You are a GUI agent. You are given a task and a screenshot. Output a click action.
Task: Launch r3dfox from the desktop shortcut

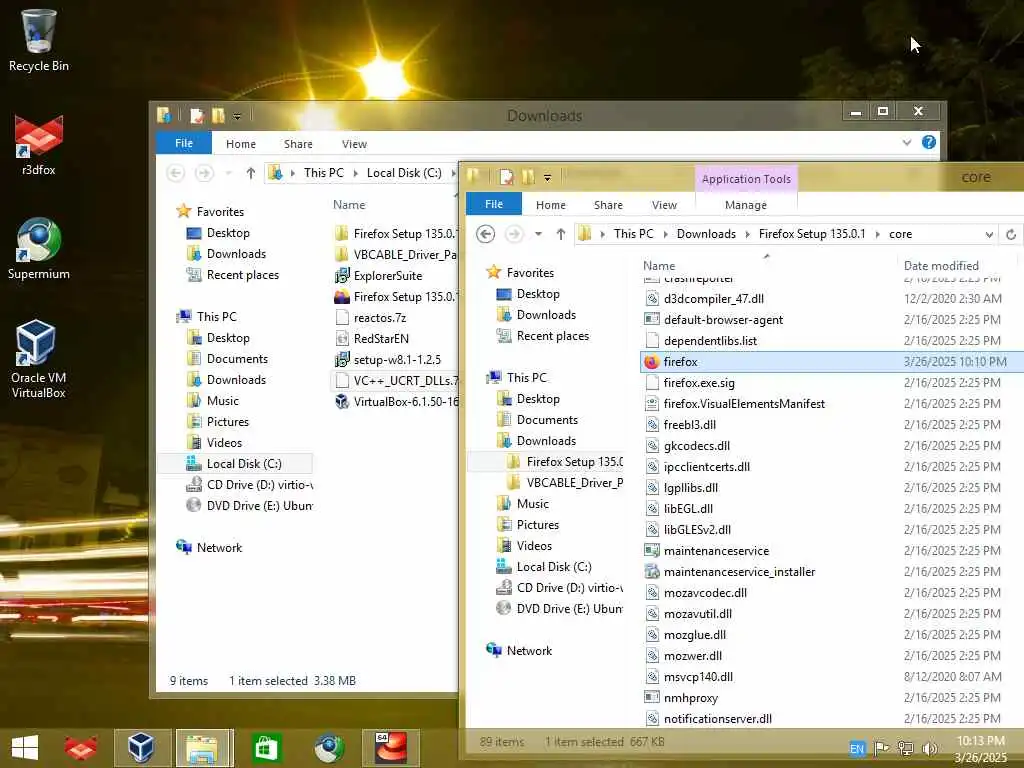(39, 146)
